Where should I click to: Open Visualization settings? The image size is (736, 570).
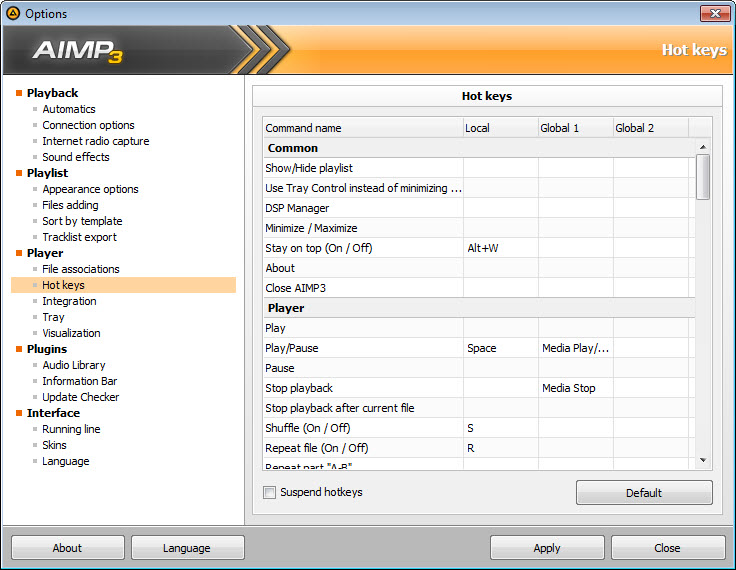coord(71,333)
